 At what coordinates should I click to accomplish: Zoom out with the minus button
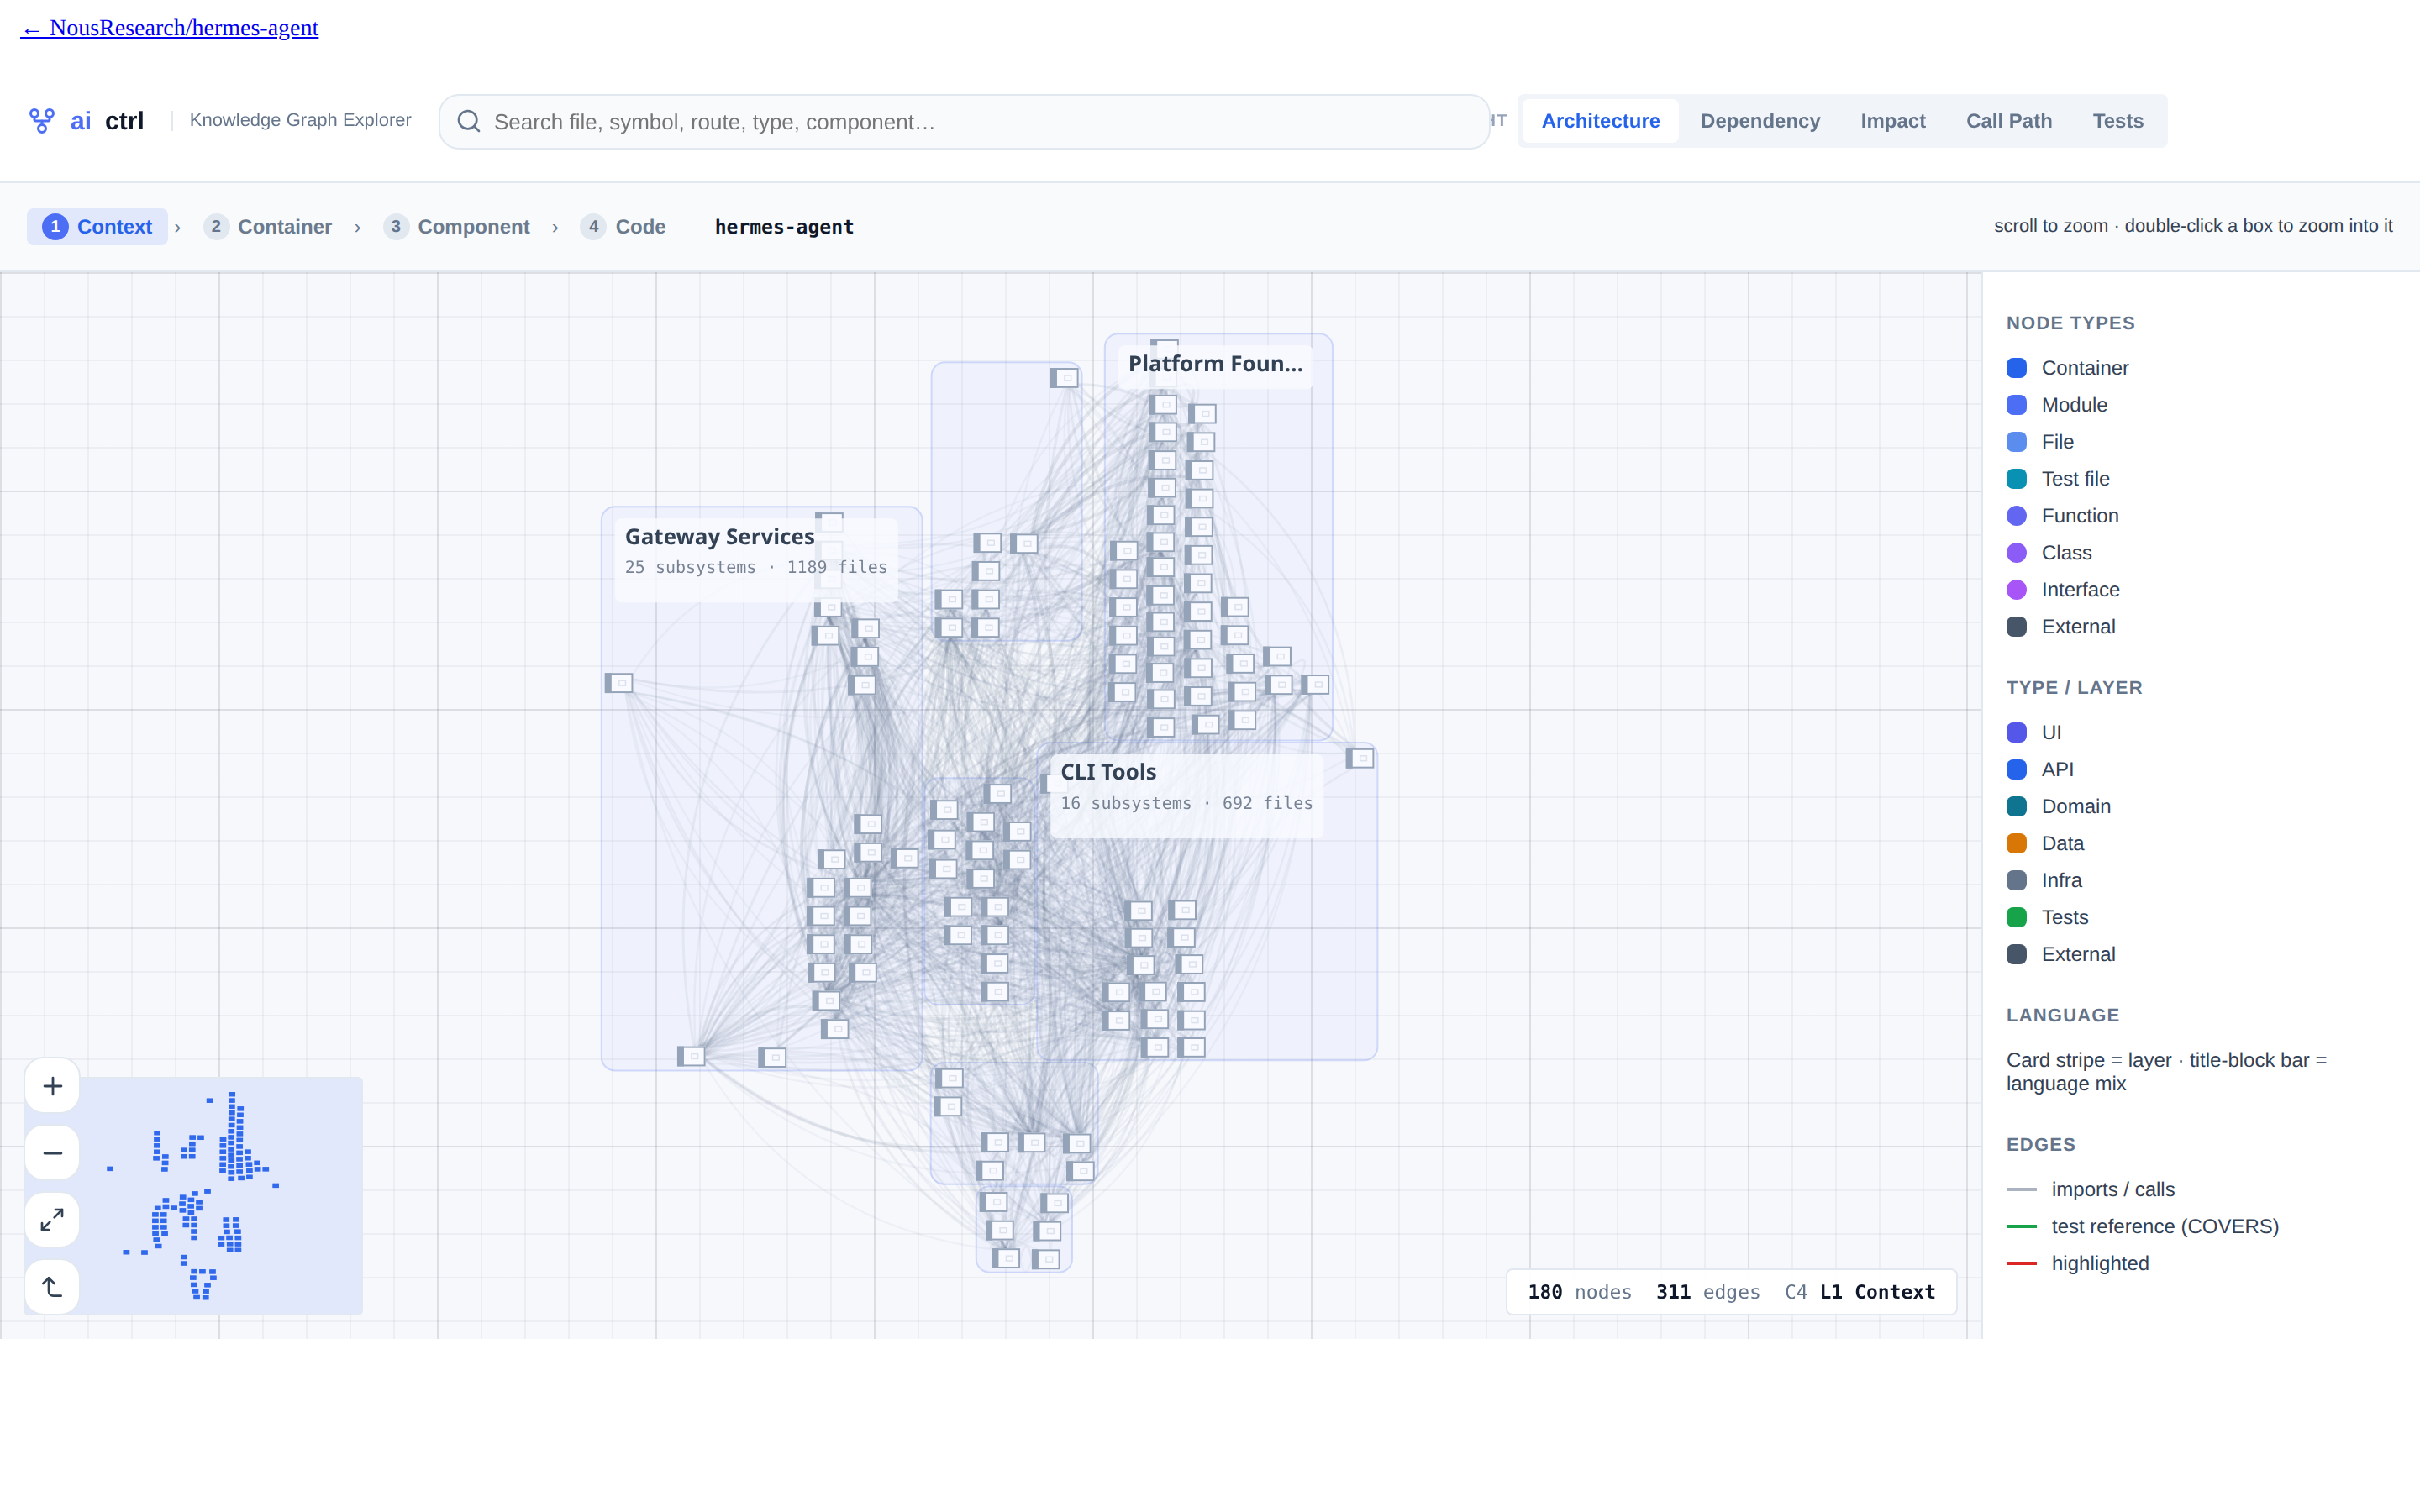coord(53,1153)
